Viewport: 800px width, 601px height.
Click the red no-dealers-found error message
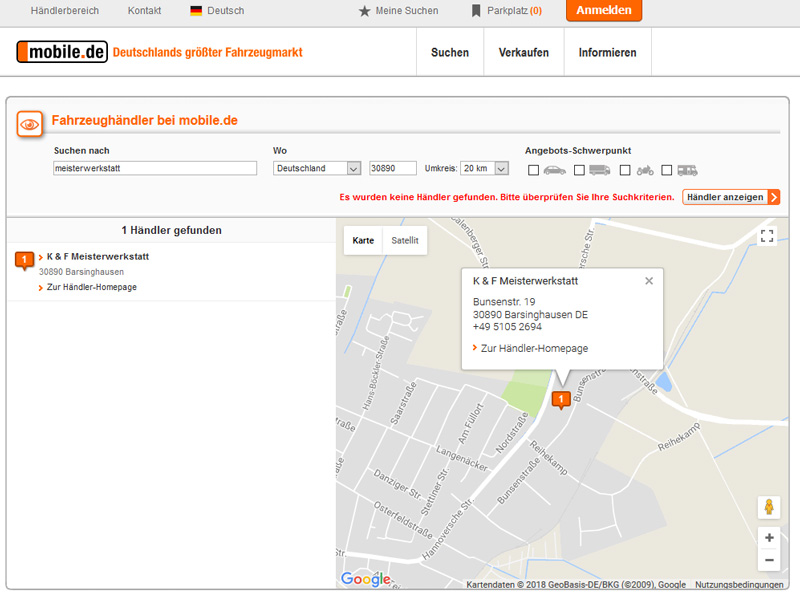507,197
